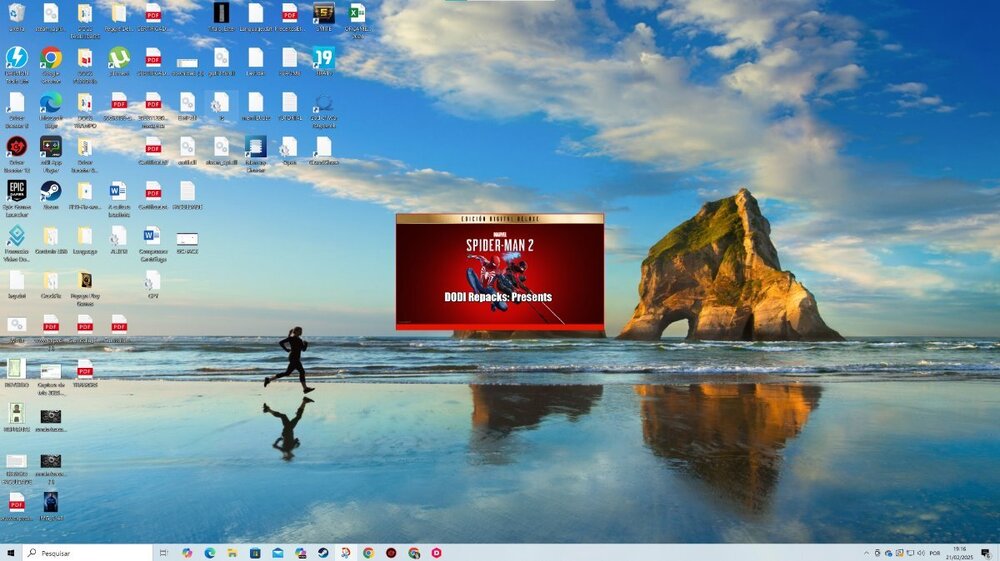The height and width of the screenshot is (561, 1000).
Task: Open Microsoft Store in the taskbar
Action: [x=255, y=552]
